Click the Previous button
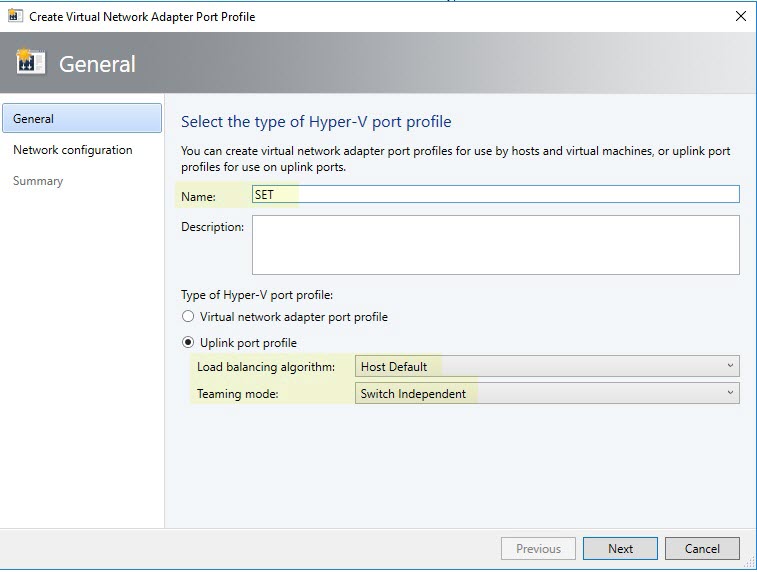This screenshot has width=757, height=572. [538, 549]
